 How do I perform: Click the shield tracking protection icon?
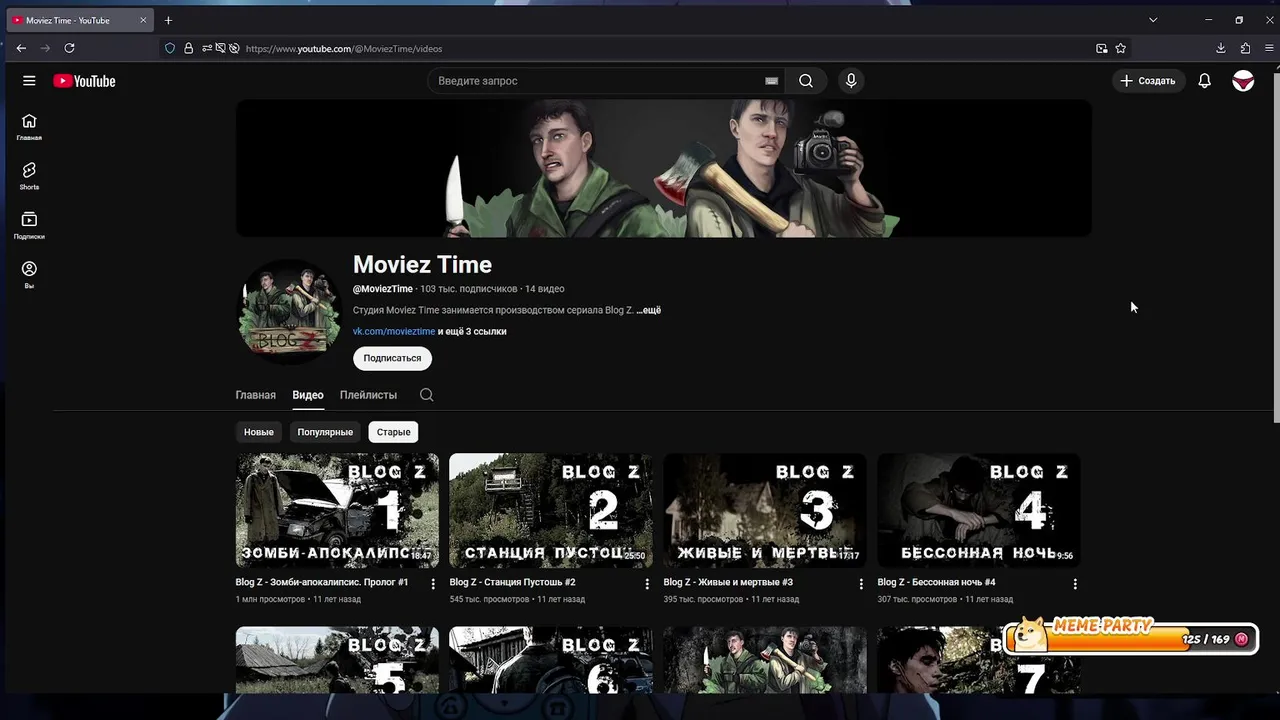tap(170, 48)
